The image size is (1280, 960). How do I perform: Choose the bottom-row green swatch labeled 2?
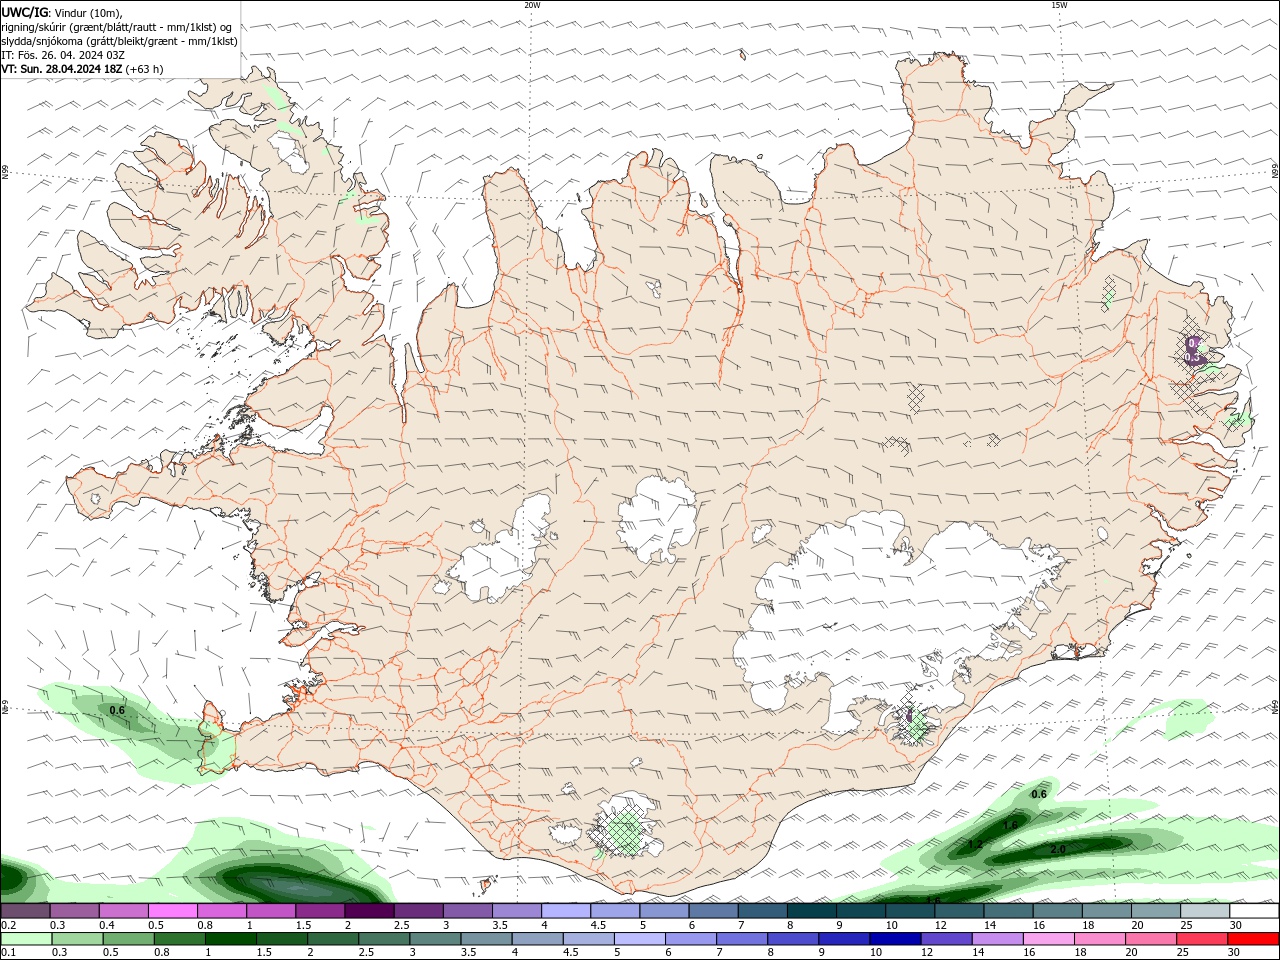332,939
